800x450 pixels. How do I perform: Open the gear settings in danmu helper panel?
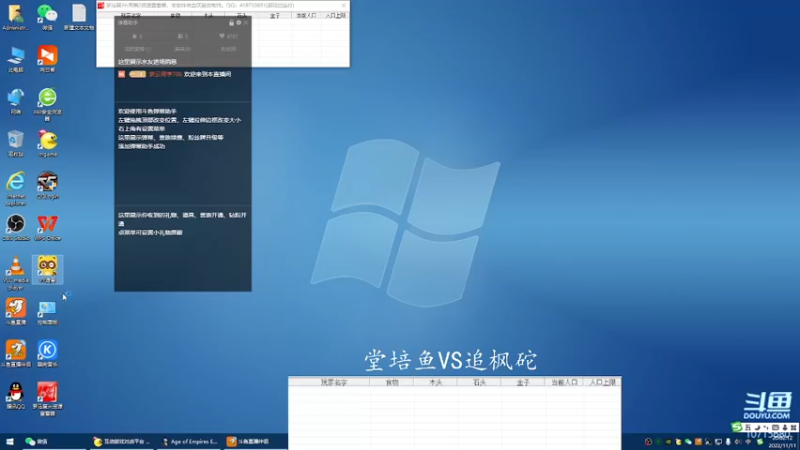[x=239, y=23]
